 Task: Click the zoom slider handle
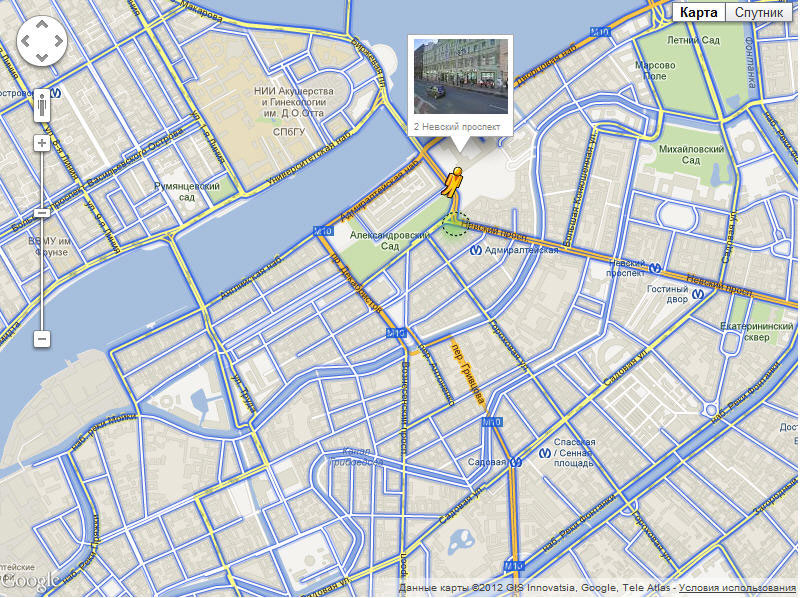[42, 213]
